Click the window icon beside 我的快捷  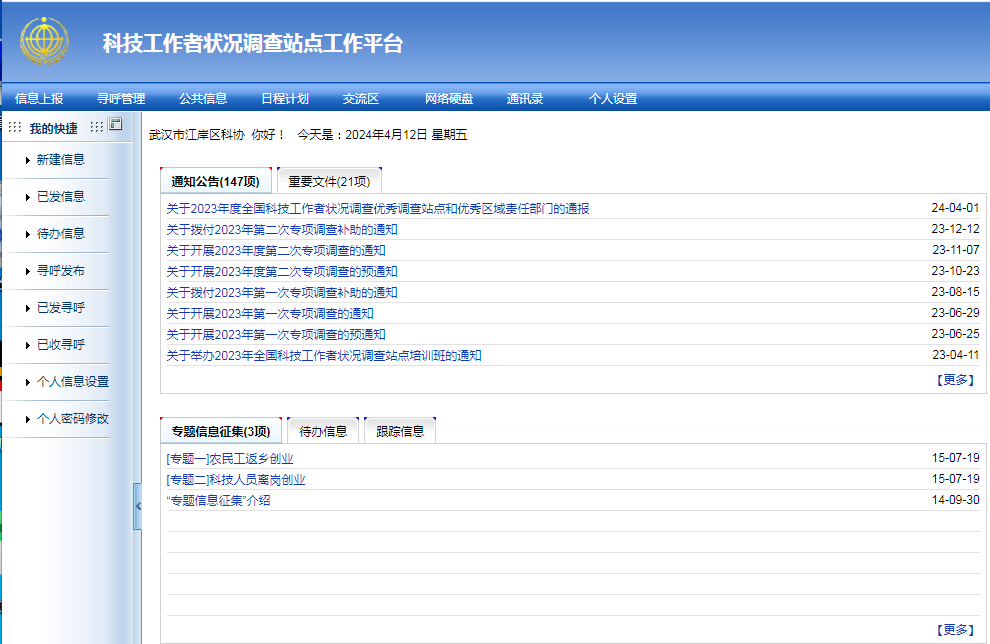[x=115, y=125]
